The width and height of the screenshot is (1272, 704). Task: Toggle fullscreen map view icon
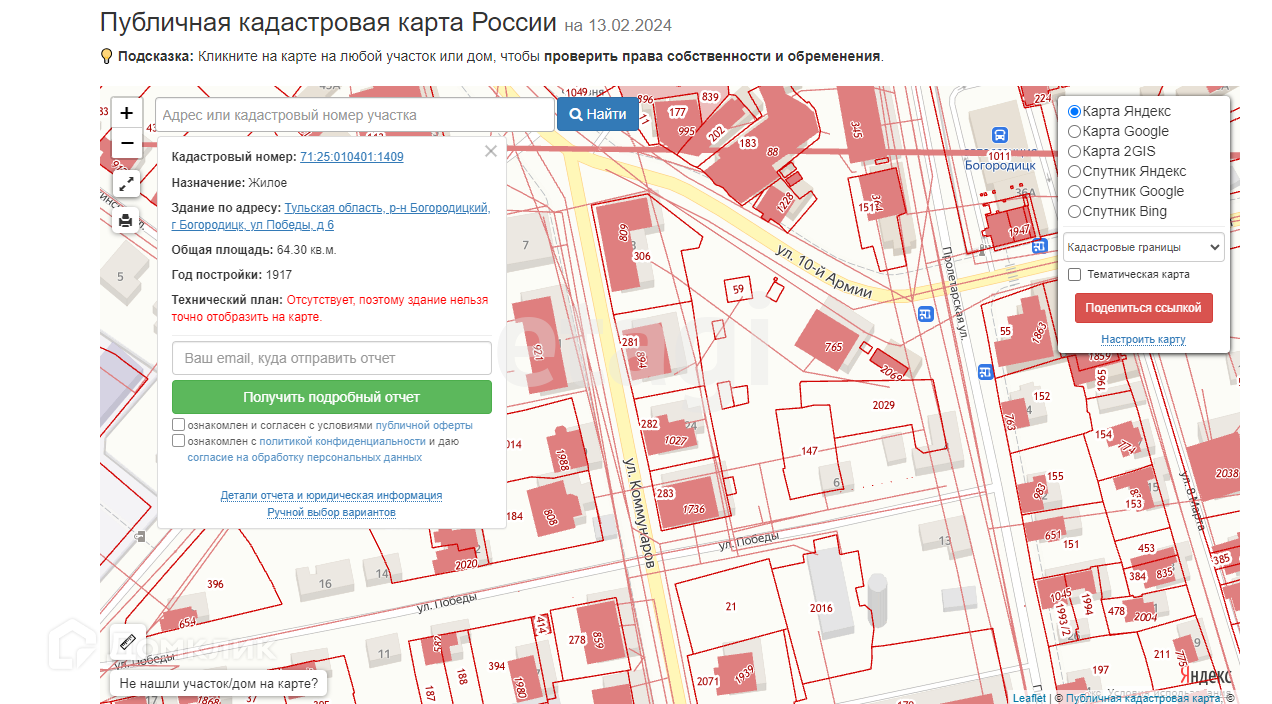point(126,184)
